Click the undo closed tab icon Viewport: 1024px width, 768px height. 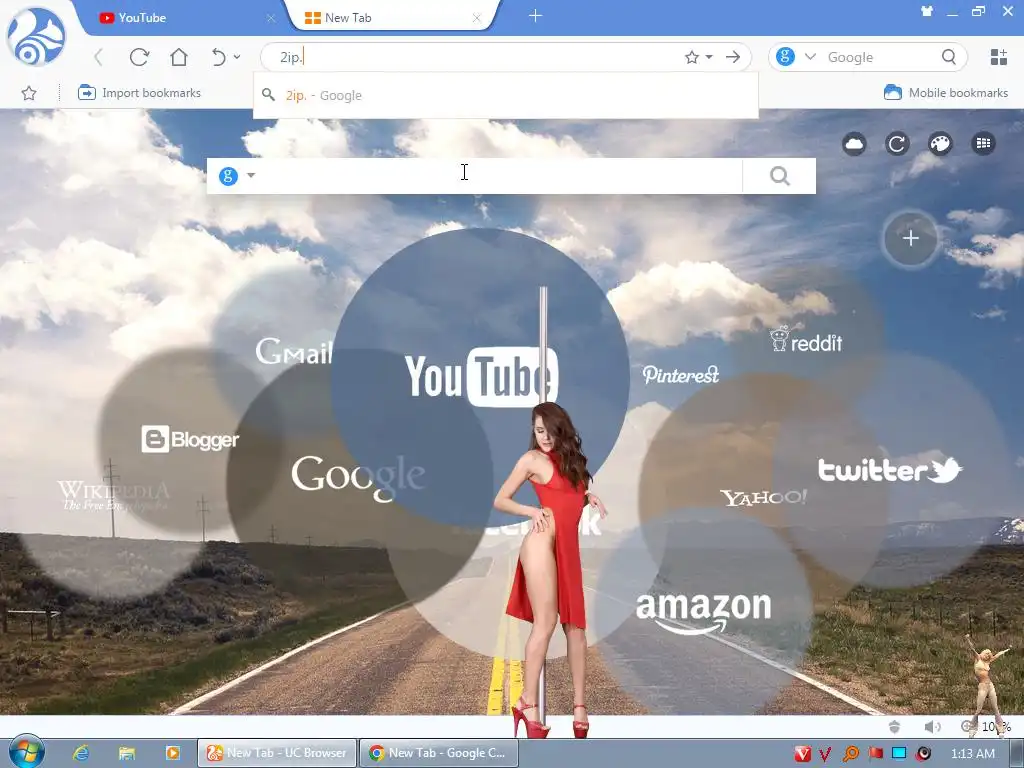219,57
